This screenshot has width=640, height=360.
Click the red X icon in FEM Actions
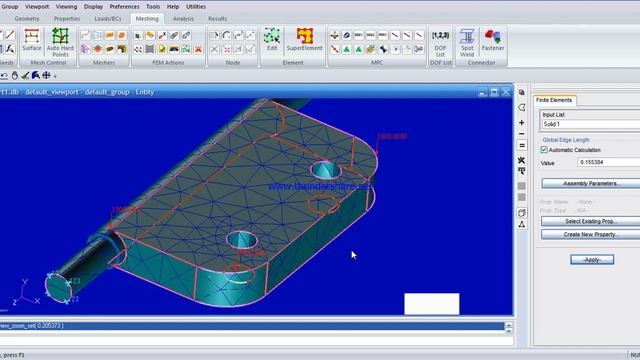pos(198,49)
